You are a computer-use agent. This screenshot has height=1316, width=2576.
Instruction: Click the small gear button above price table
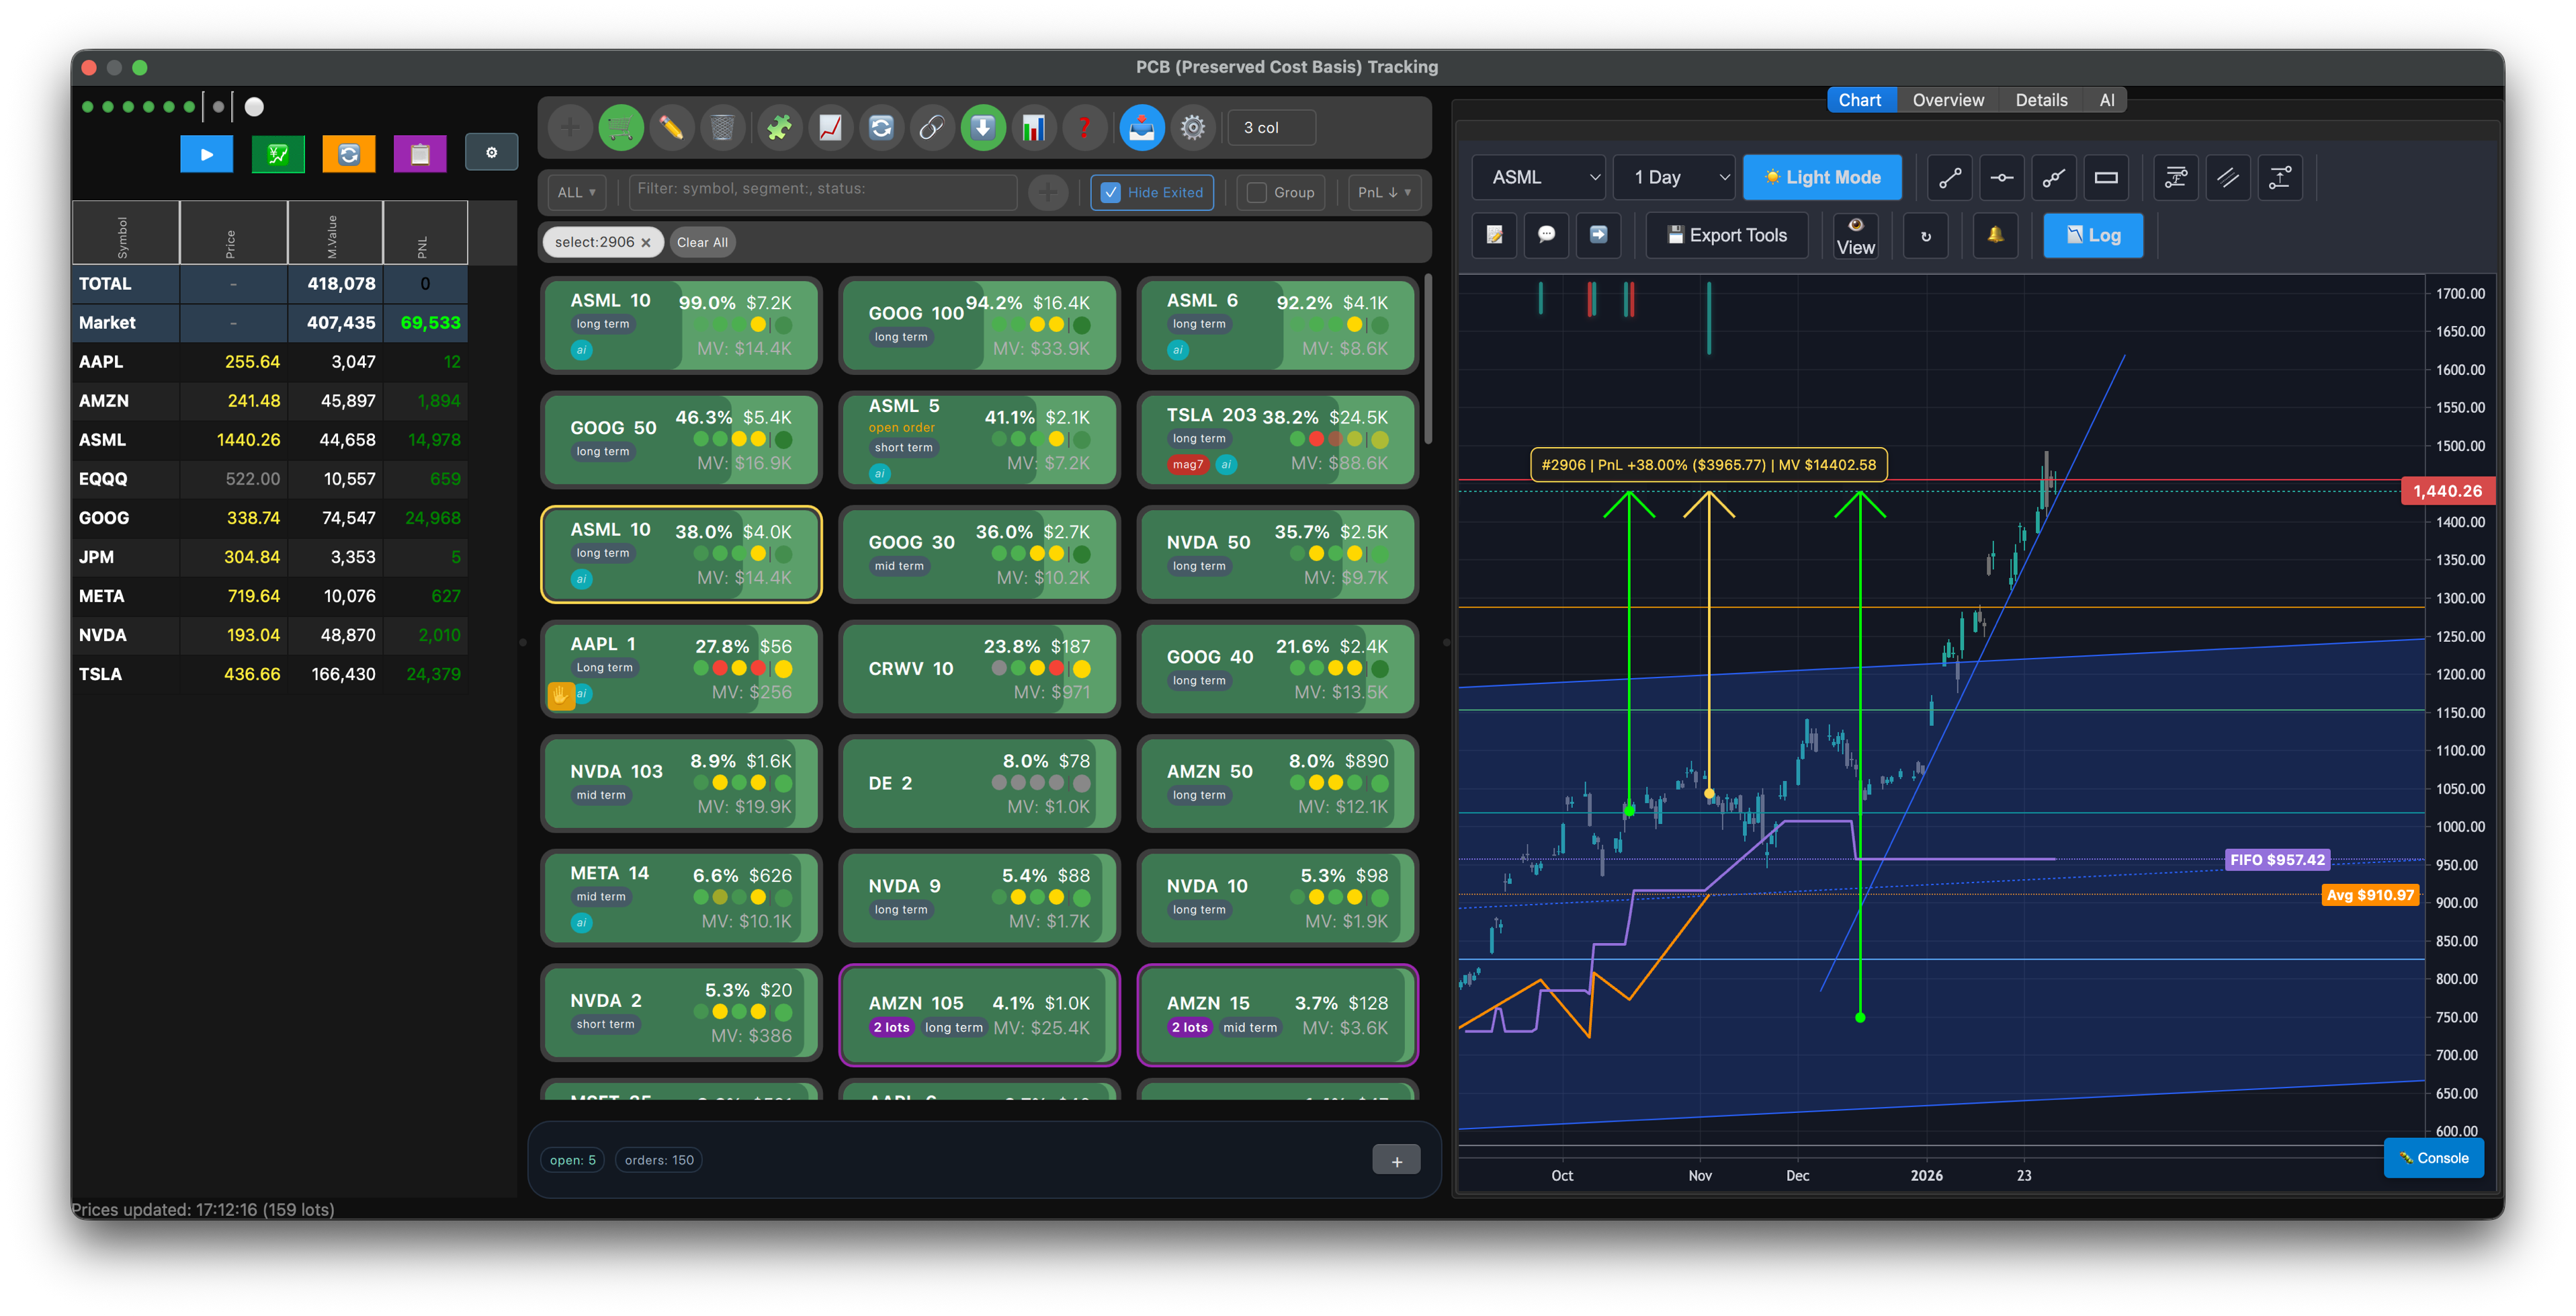tap(491, 153)
